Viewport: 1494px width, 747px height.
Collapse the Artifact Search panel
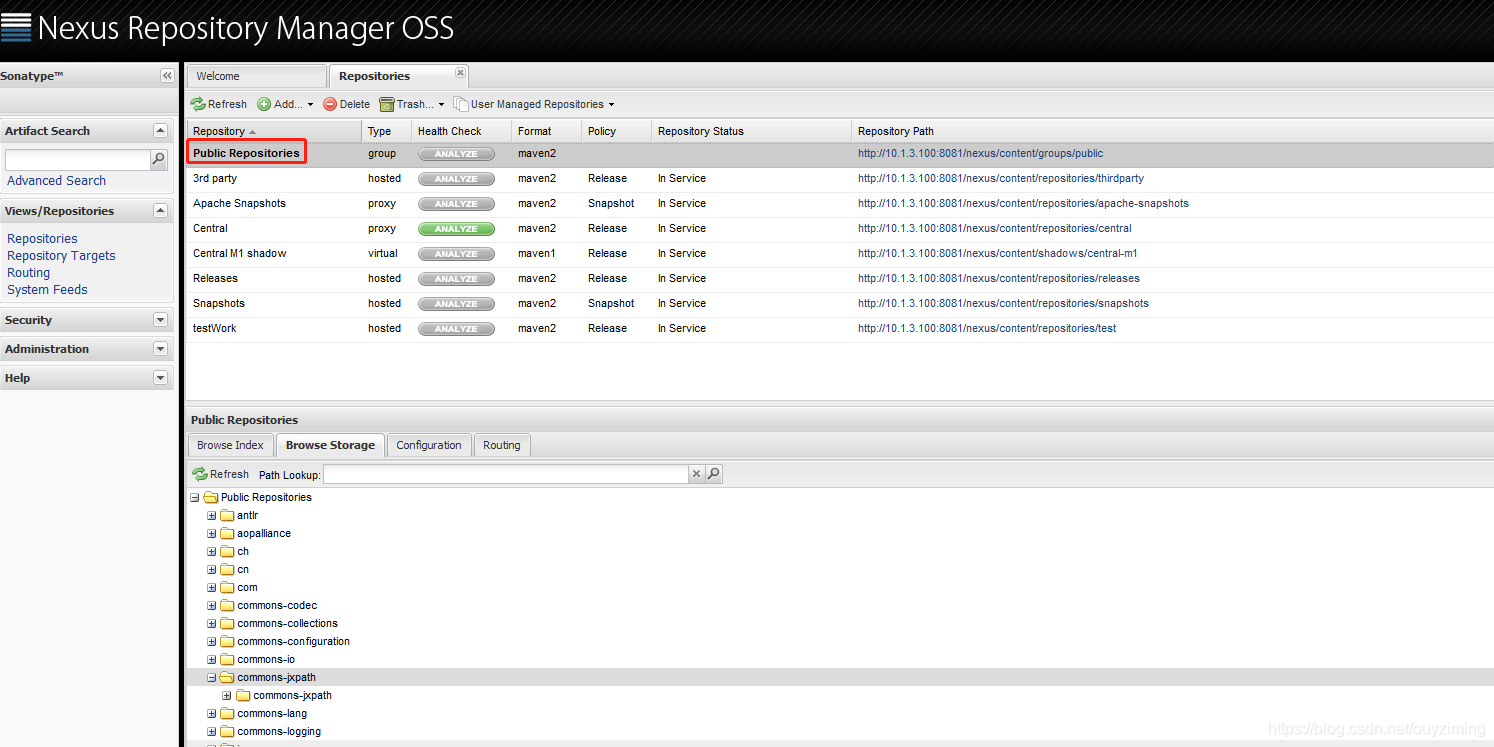[x=160, y=131]
